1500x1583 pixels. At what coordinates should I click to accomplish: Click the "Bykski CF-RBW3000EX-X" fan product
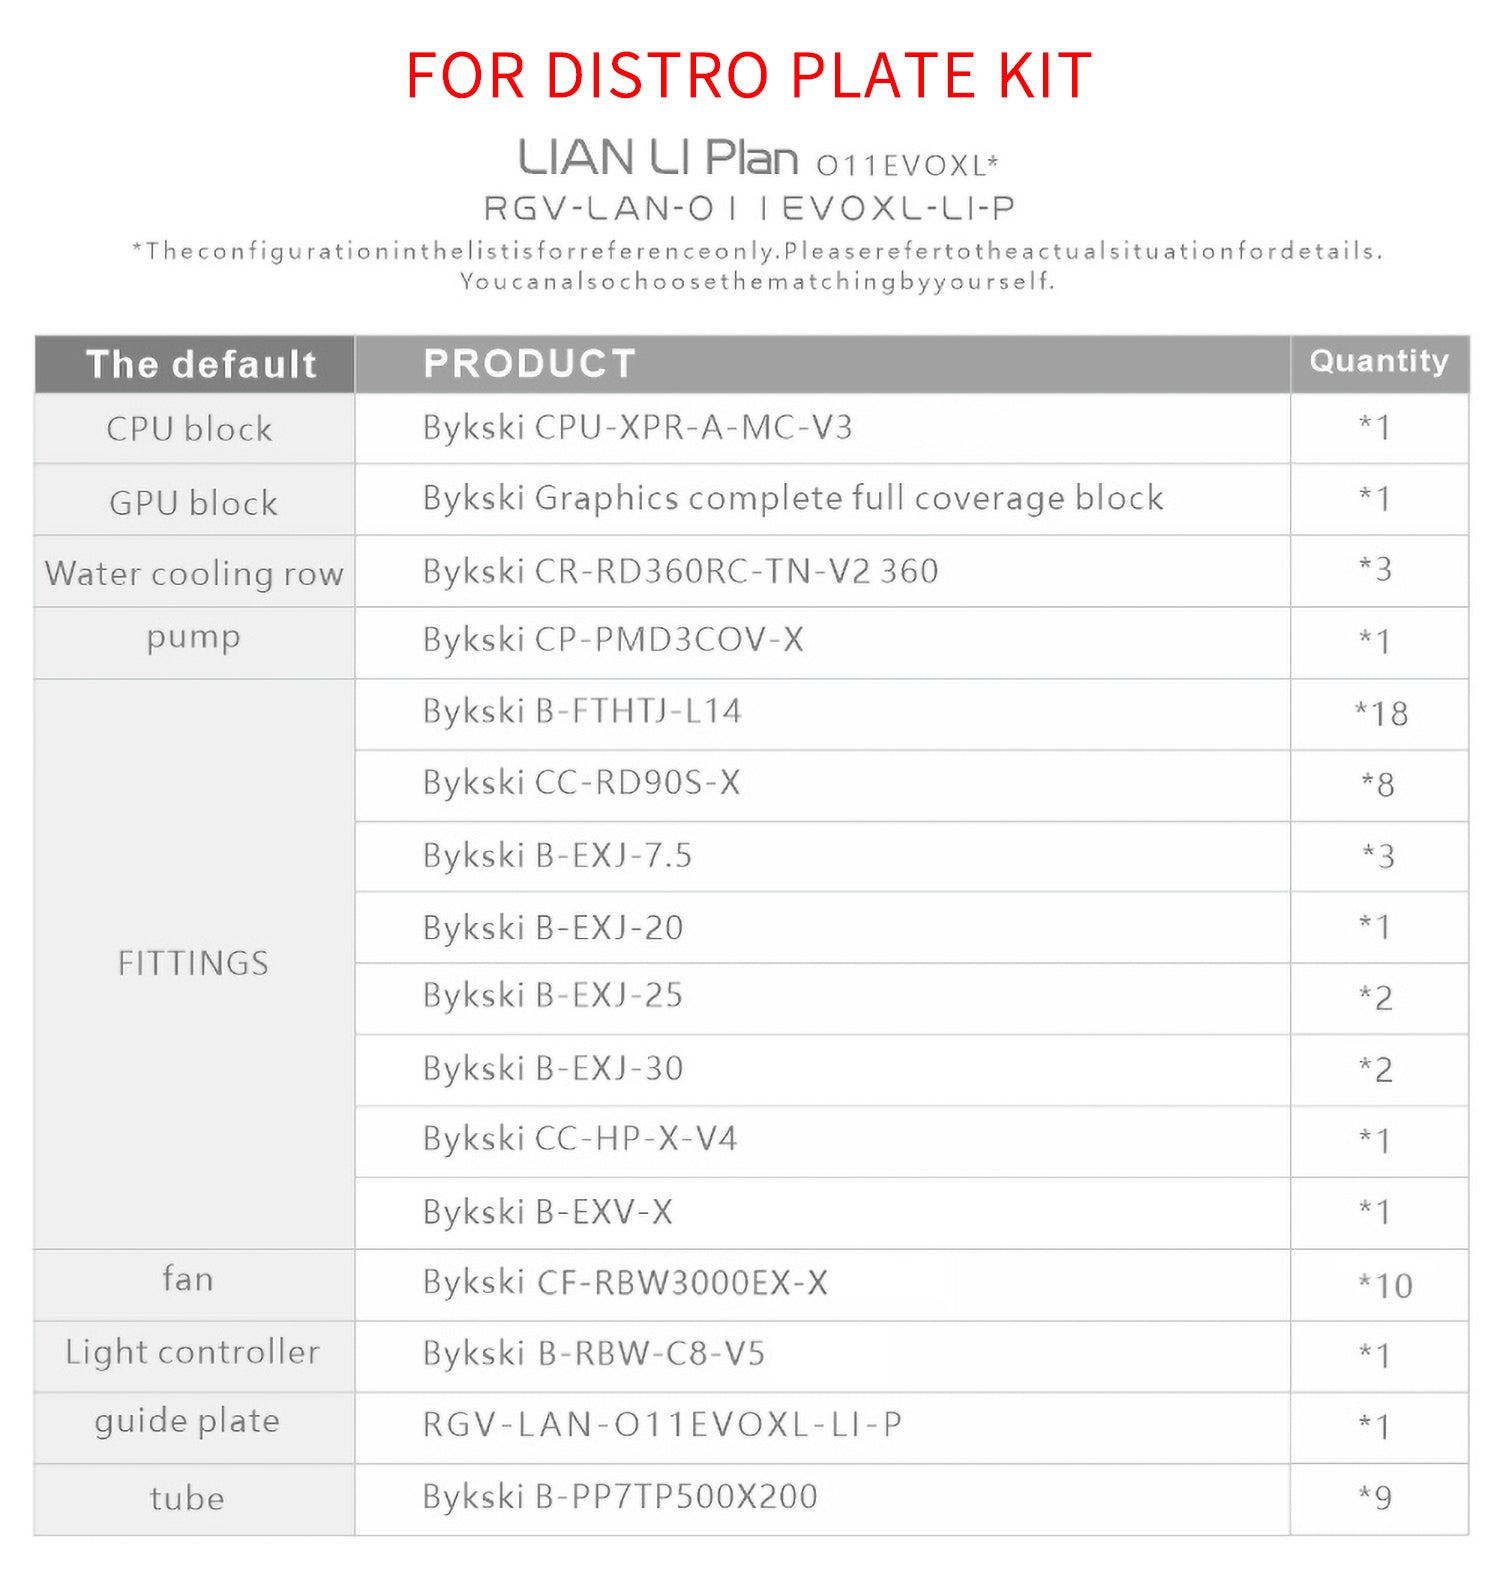click(625, 1283)
